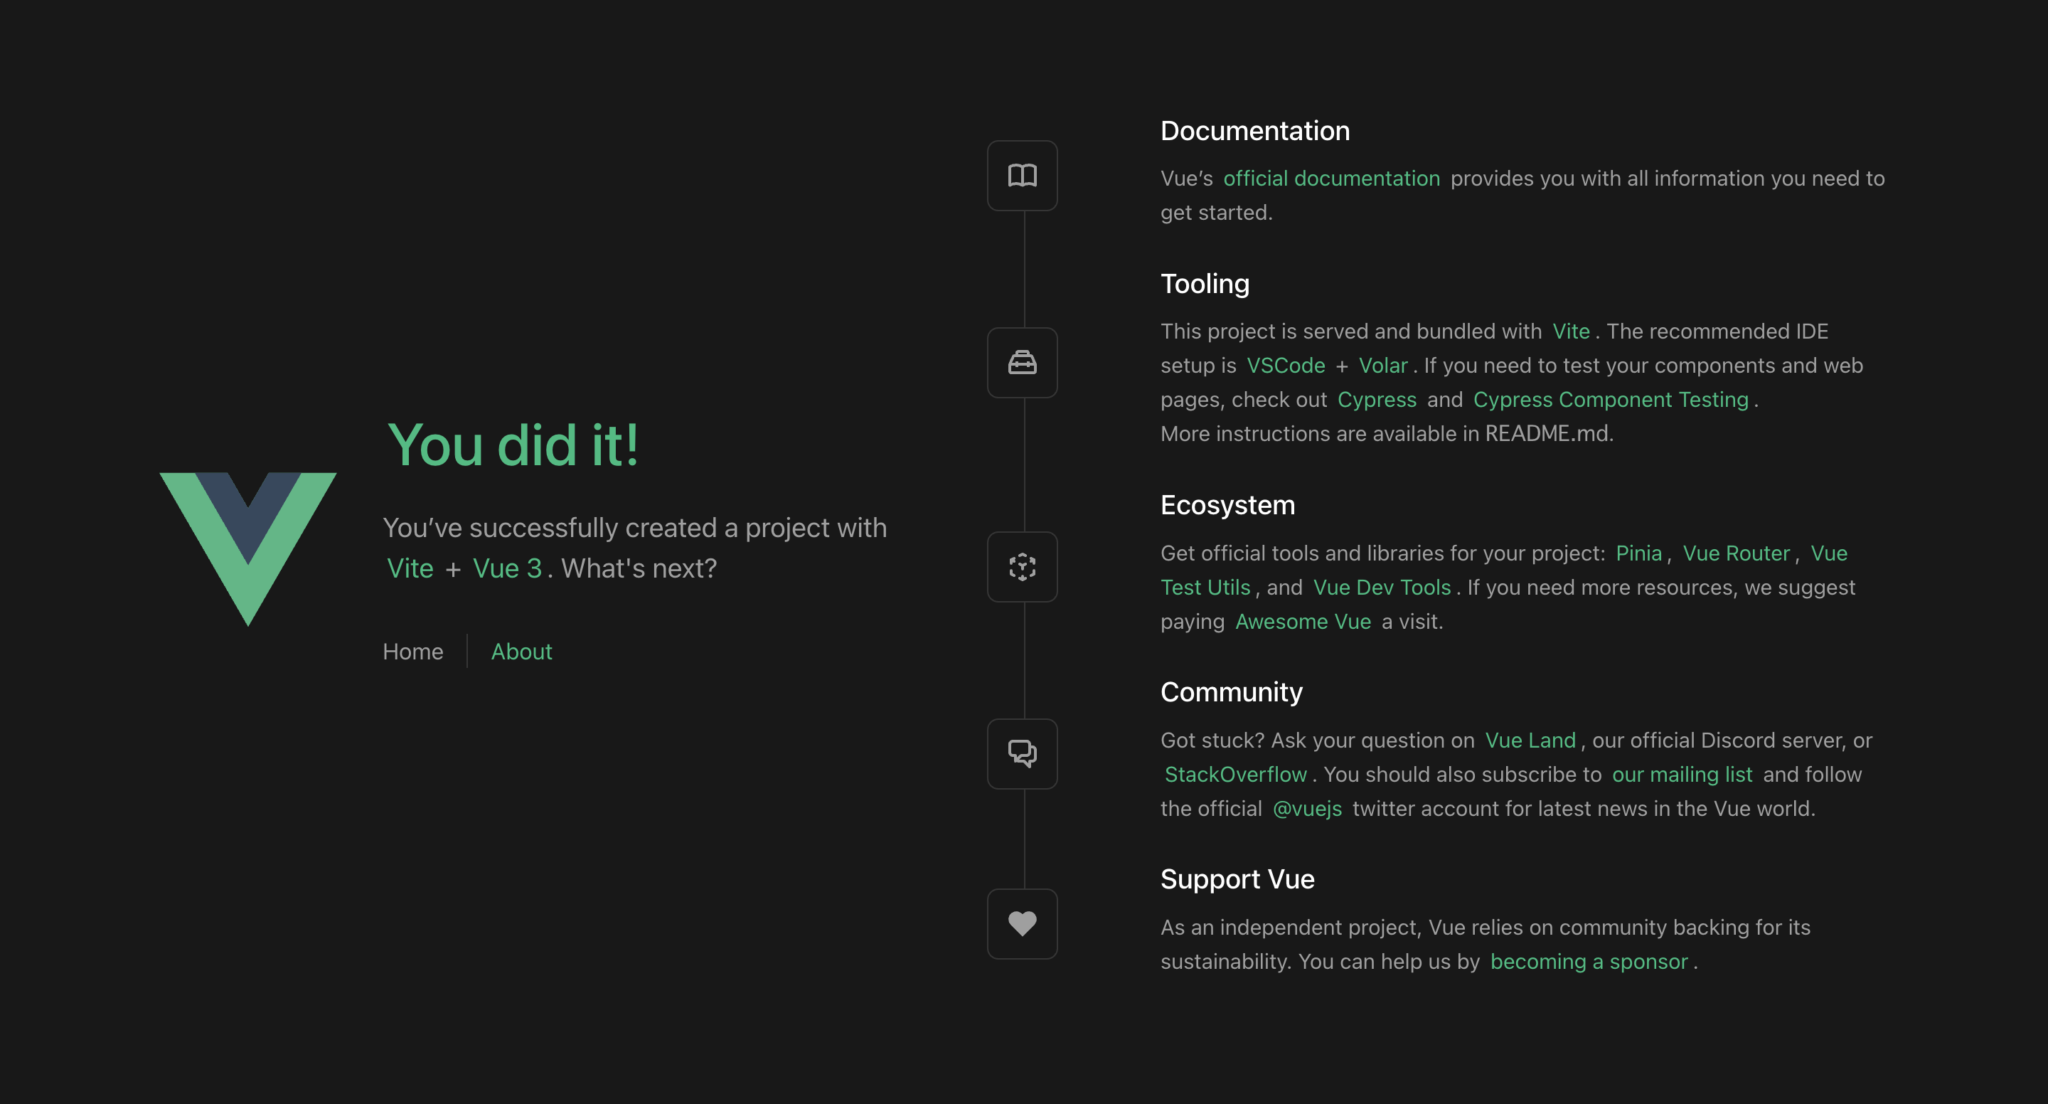Open the Vue Dev Tools link

[1381, 588]
